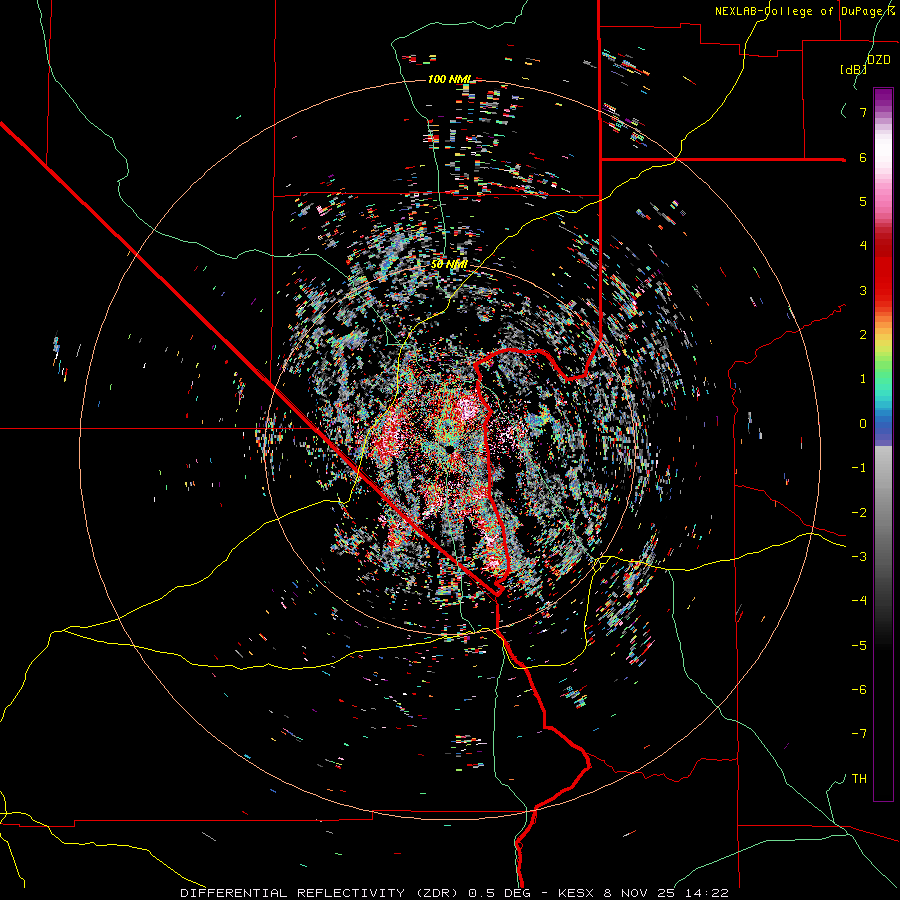This screenshot has width=900, height=900.
Task: Click the 0 value on the dB scale
Action: pos(863,424)
